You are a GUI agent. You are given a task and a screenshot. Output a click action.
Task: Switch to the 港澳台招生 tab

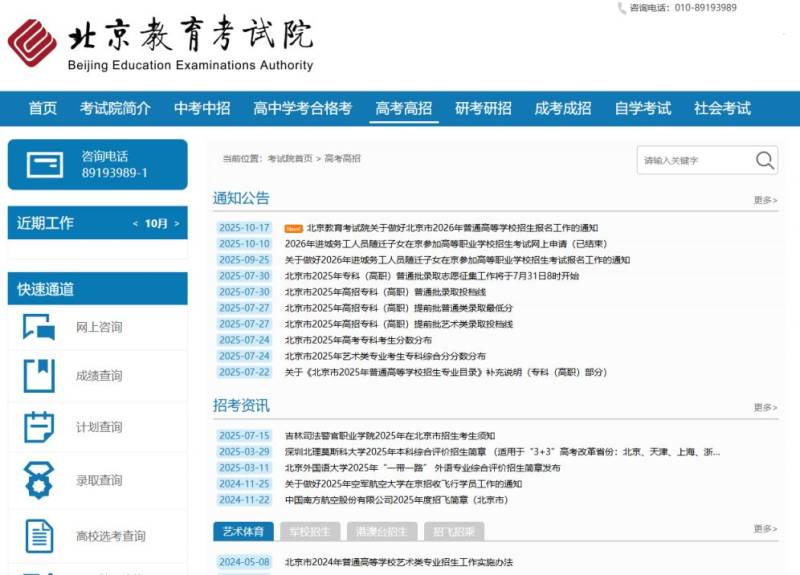pyautogui.click(x=381, y=531)
